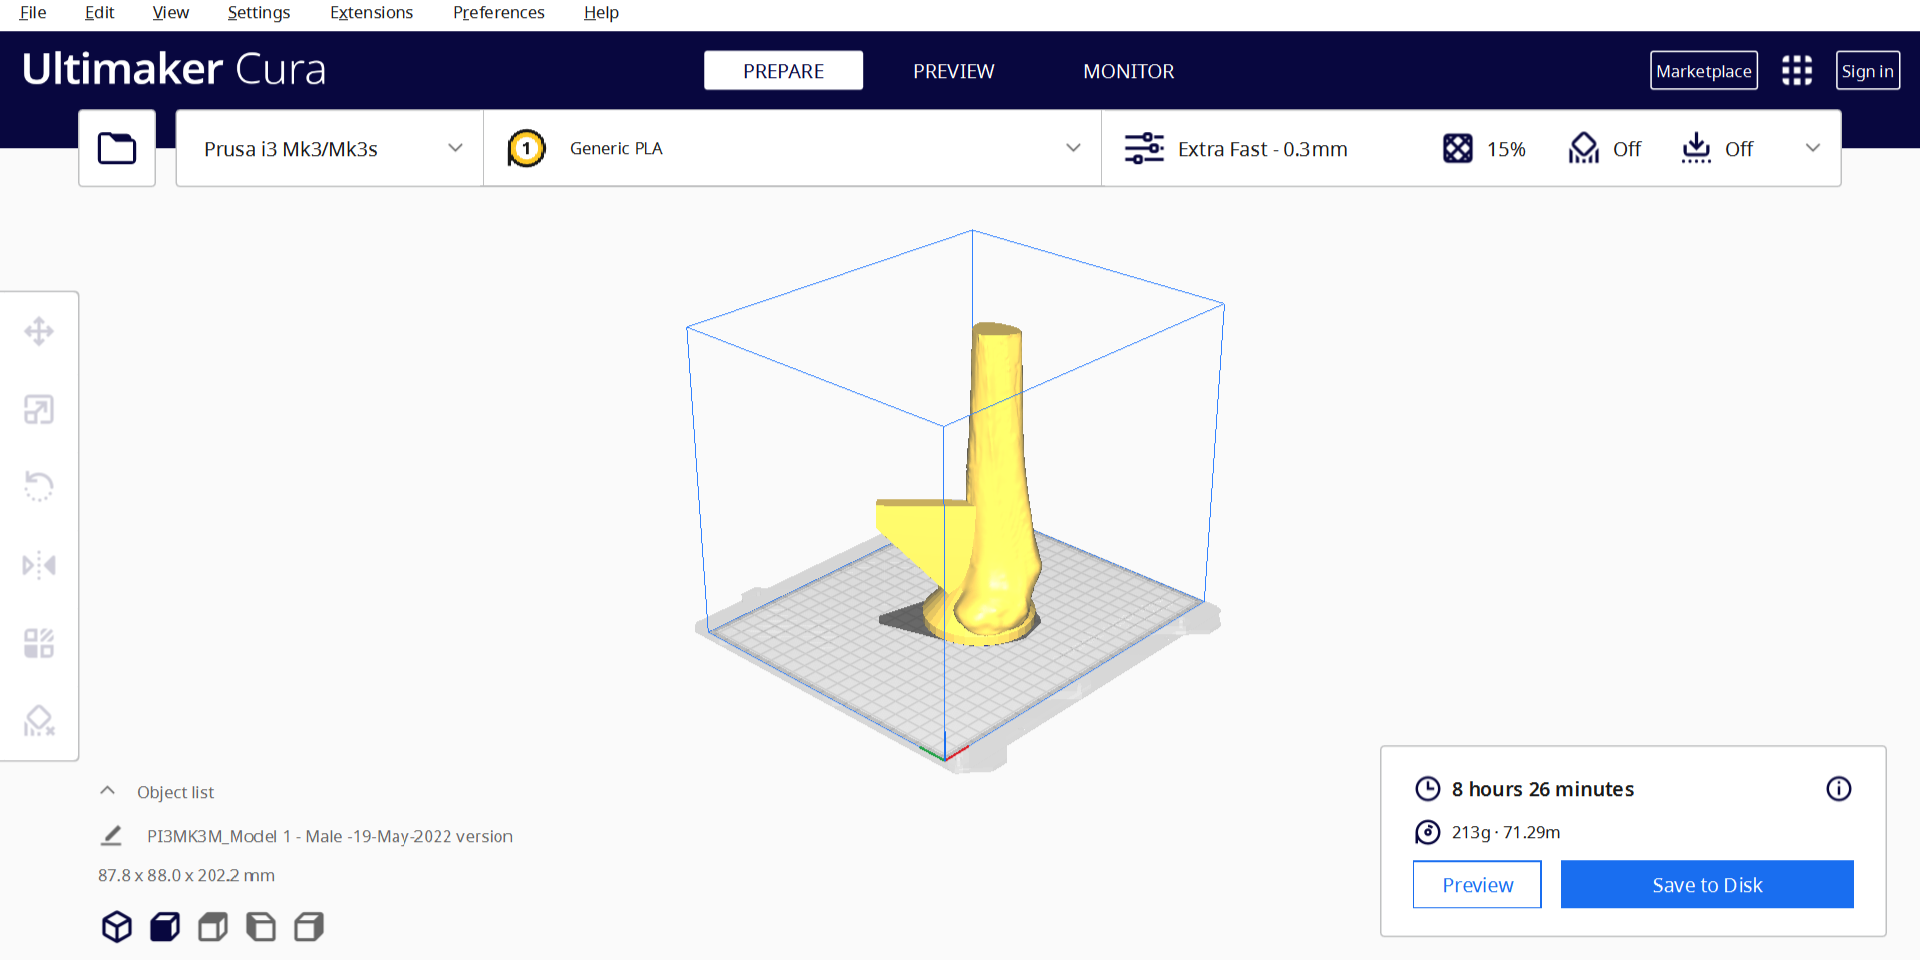Click the print time info icon

tap(1838, 789)
